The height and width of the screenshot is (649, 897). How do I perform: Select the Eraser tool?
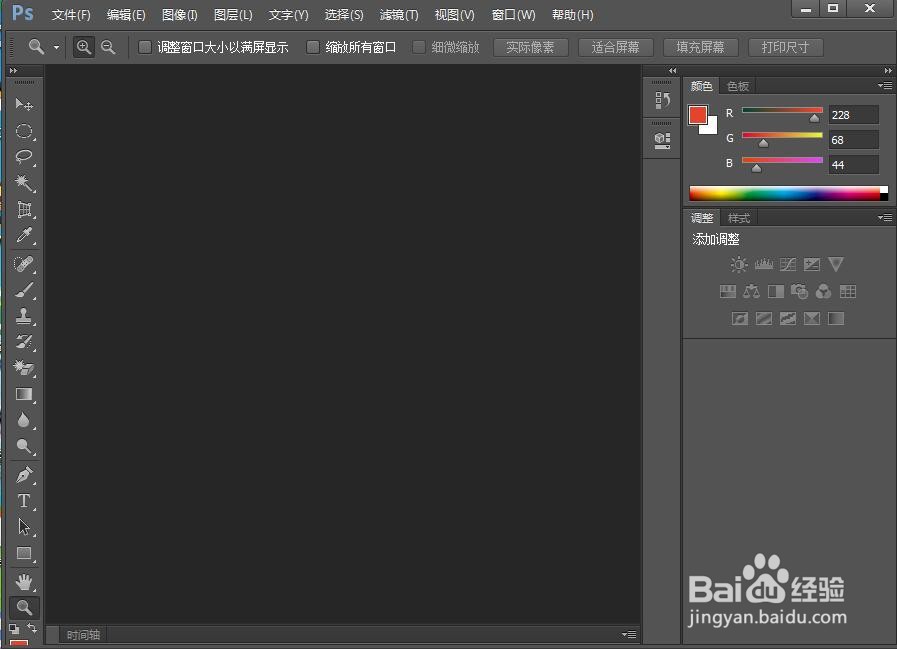(x=24, y=368)
